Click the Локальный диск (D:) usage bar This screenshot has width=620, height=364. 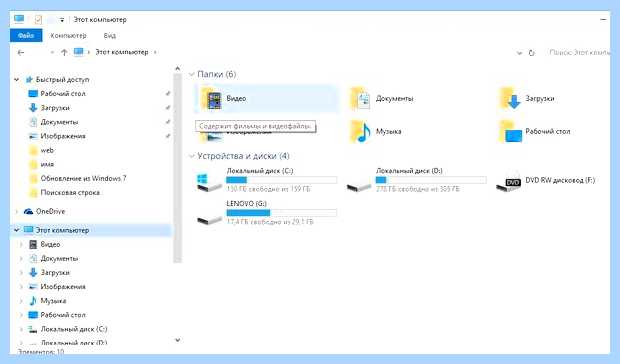pos(431,180)
